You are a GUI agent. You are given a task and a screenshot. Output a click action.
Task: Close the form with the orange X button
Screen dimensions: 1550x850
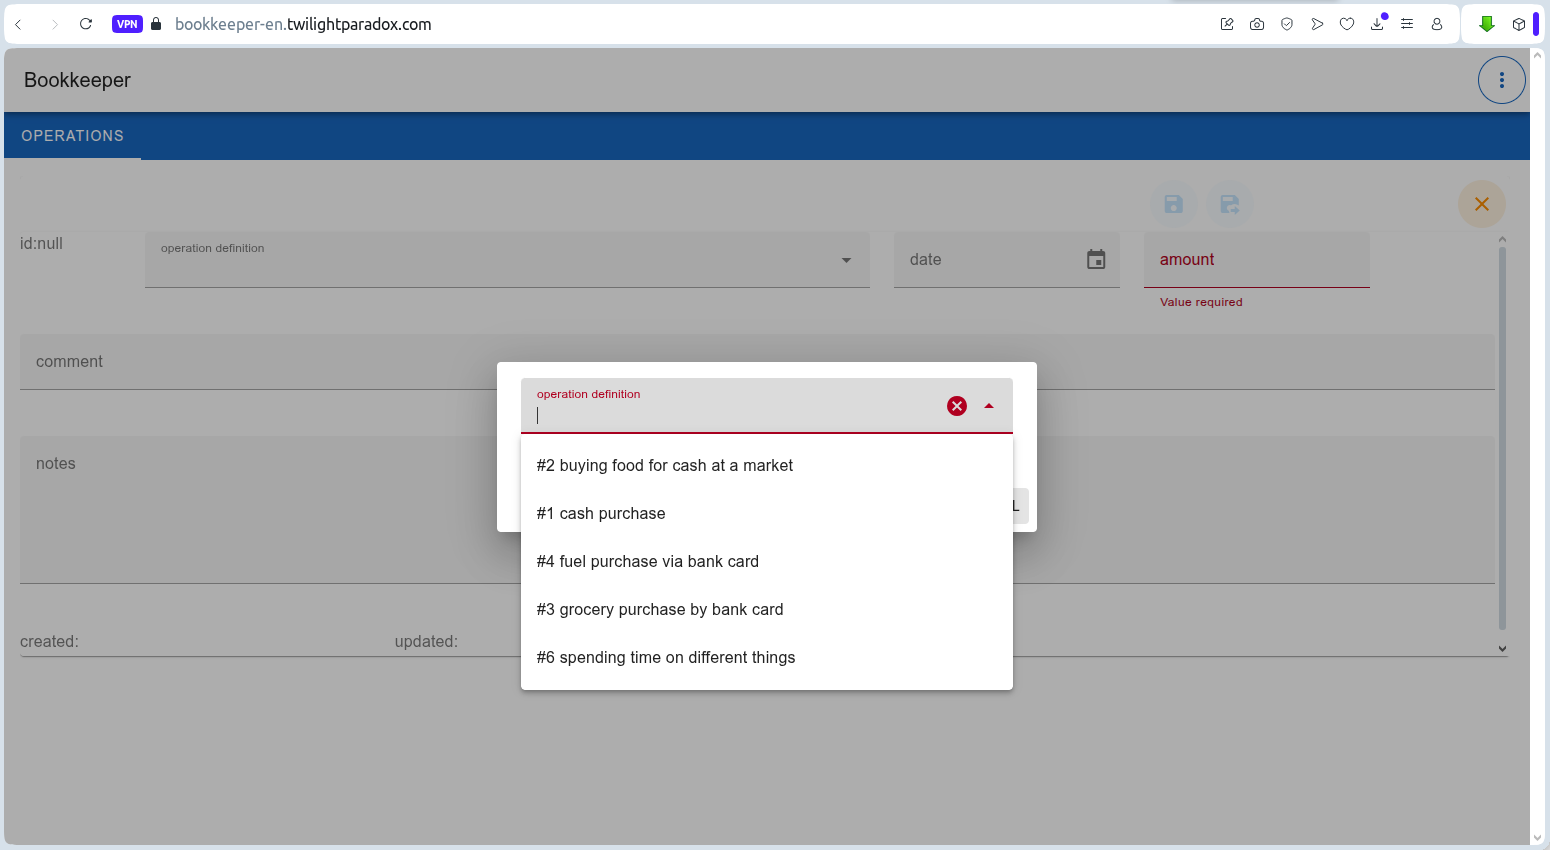point(1481,204)
